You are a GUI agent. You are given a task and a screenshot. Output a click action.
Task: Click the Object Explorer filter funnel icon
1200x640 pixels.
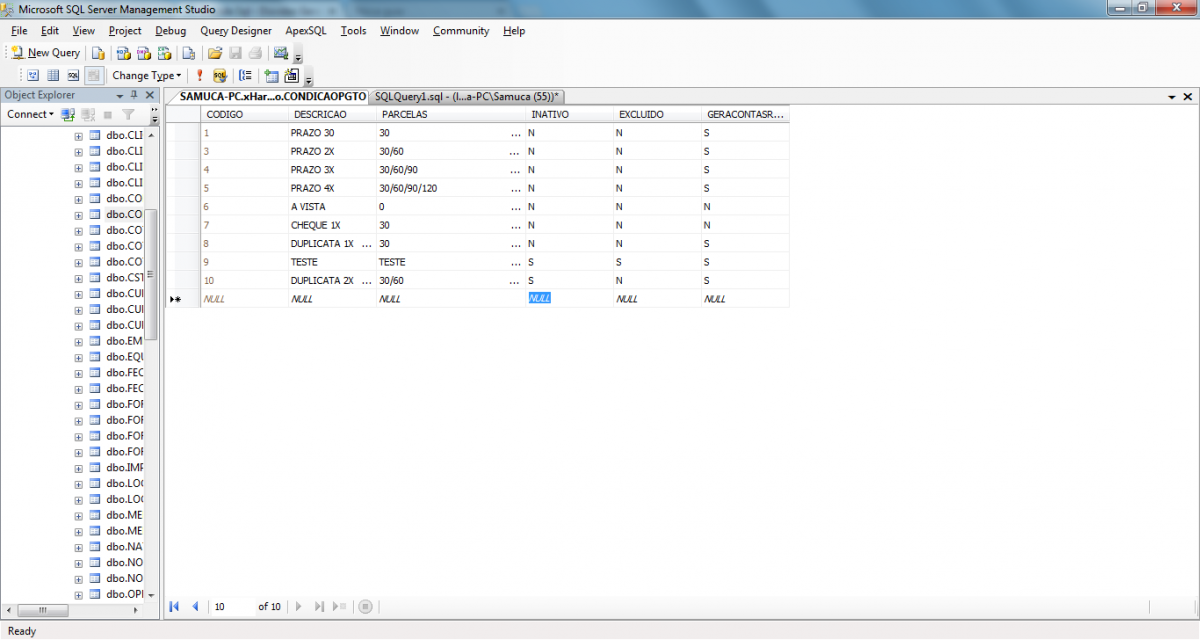pyautogui.click(x=128, y=114)
